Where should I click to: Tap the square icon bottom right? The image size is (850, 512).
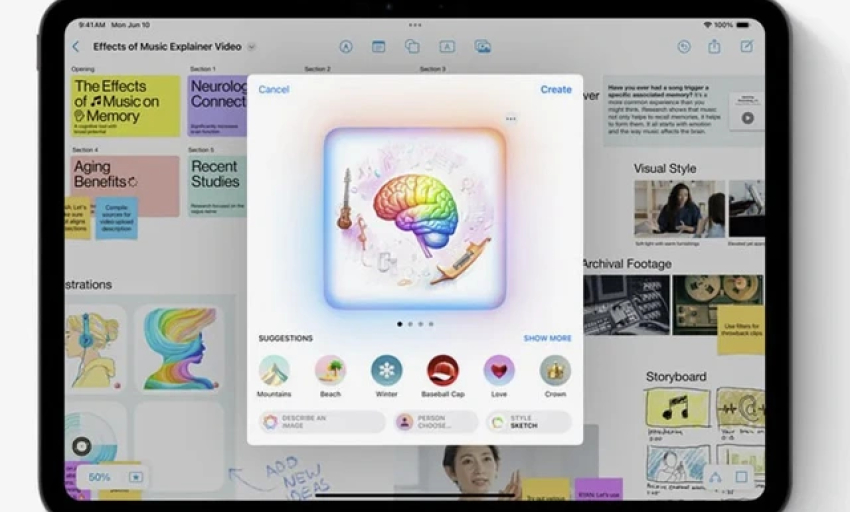(741, 477)
